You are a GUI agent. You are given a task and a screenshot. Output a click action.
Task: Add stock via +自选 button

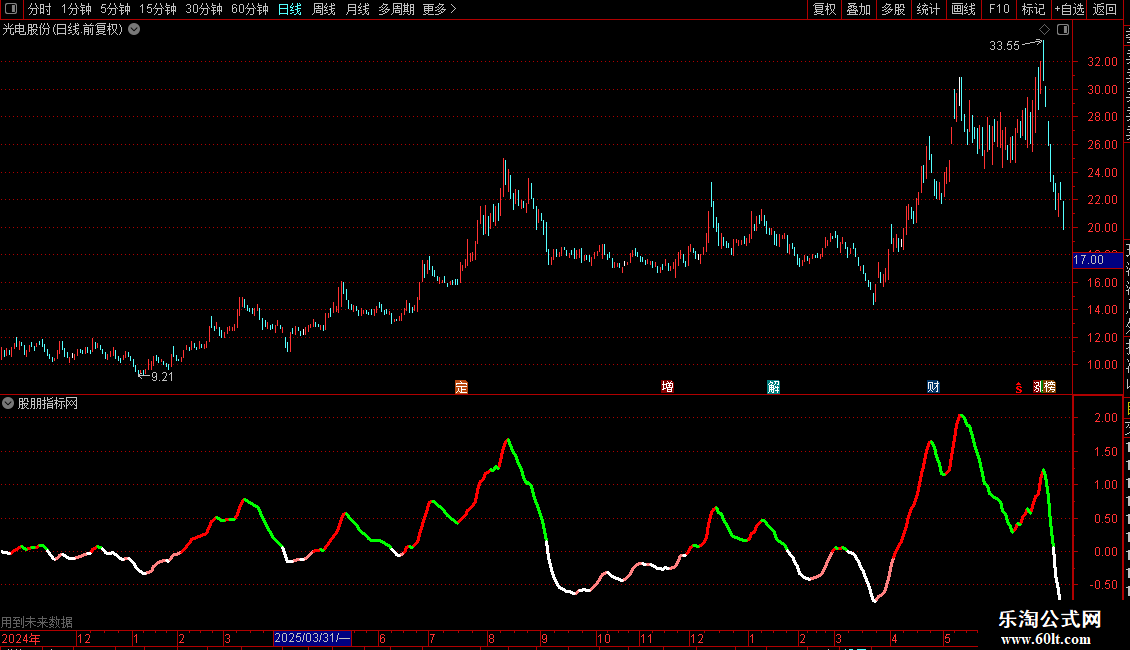tap(1069, 9)
